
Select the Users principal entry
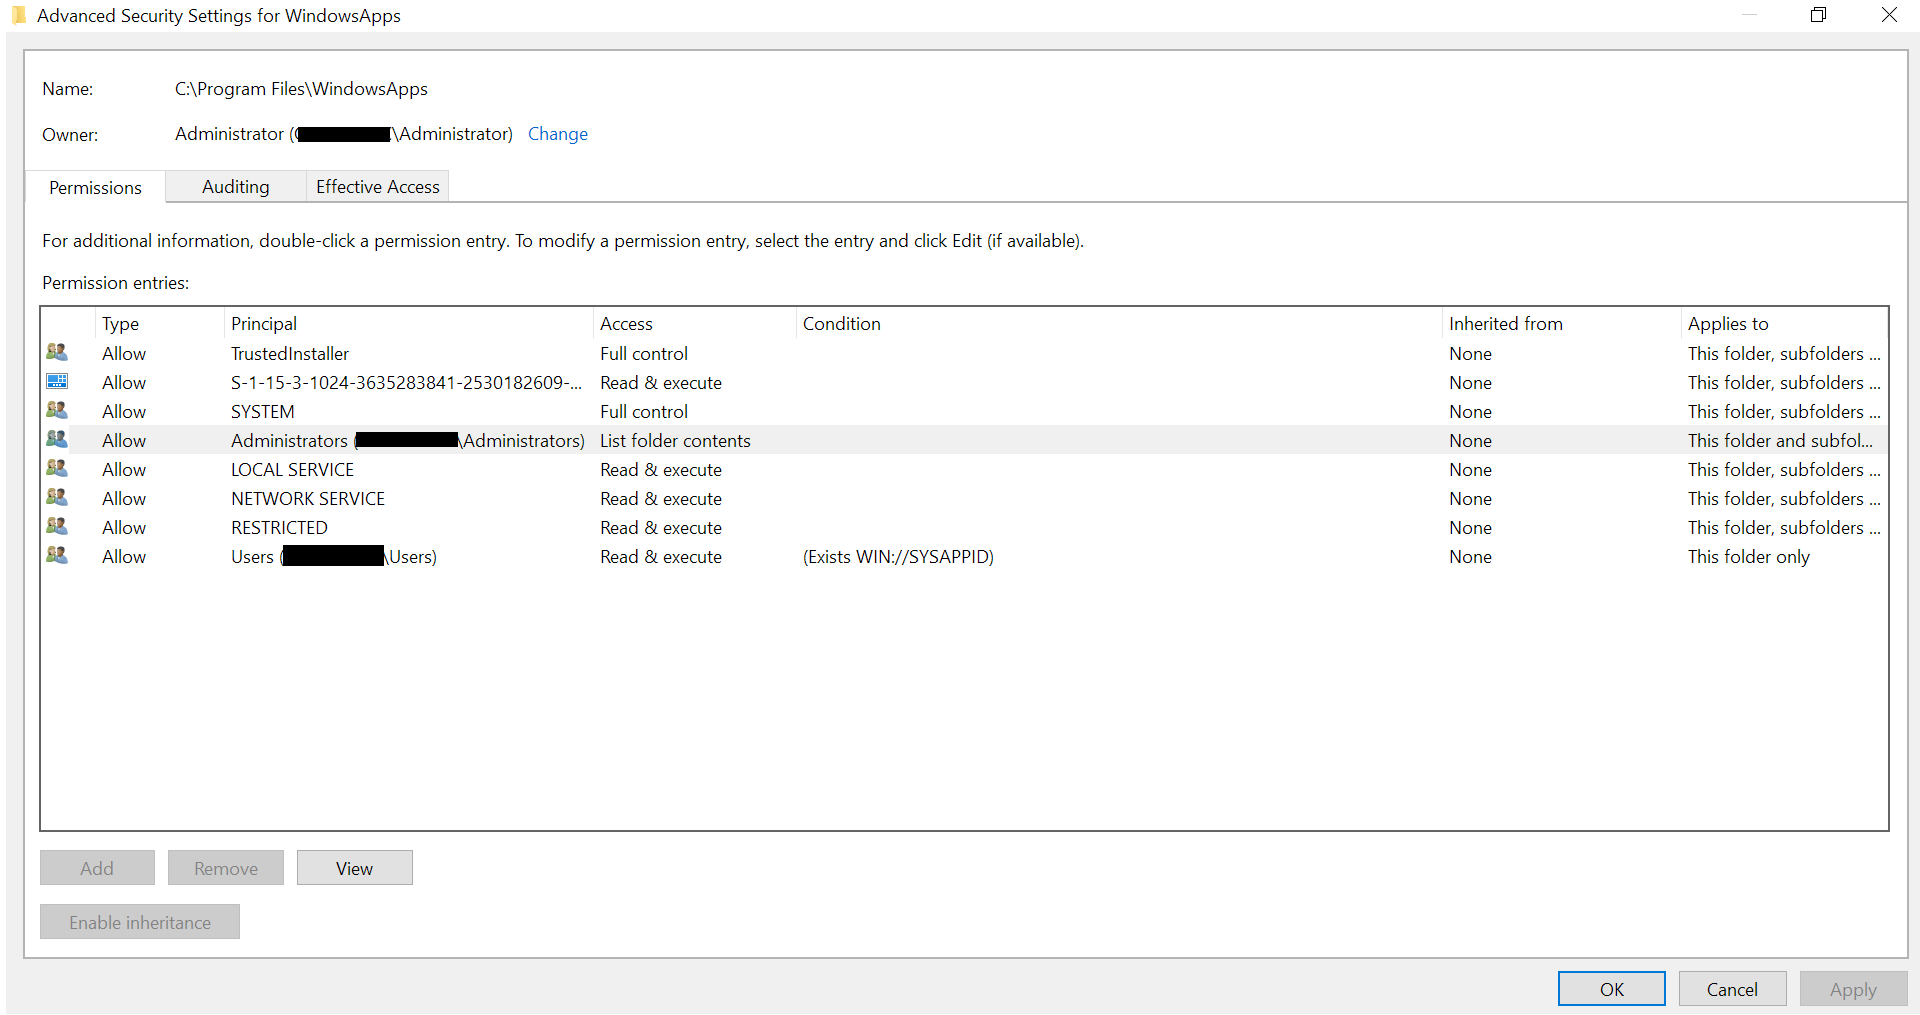point(334,556)
